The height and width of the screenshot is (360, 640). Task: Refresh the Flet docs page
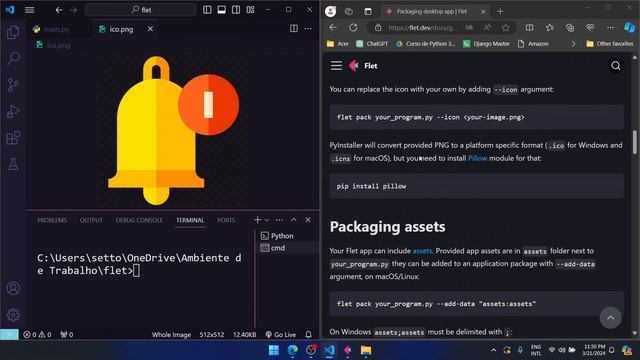tap(353, 27)
